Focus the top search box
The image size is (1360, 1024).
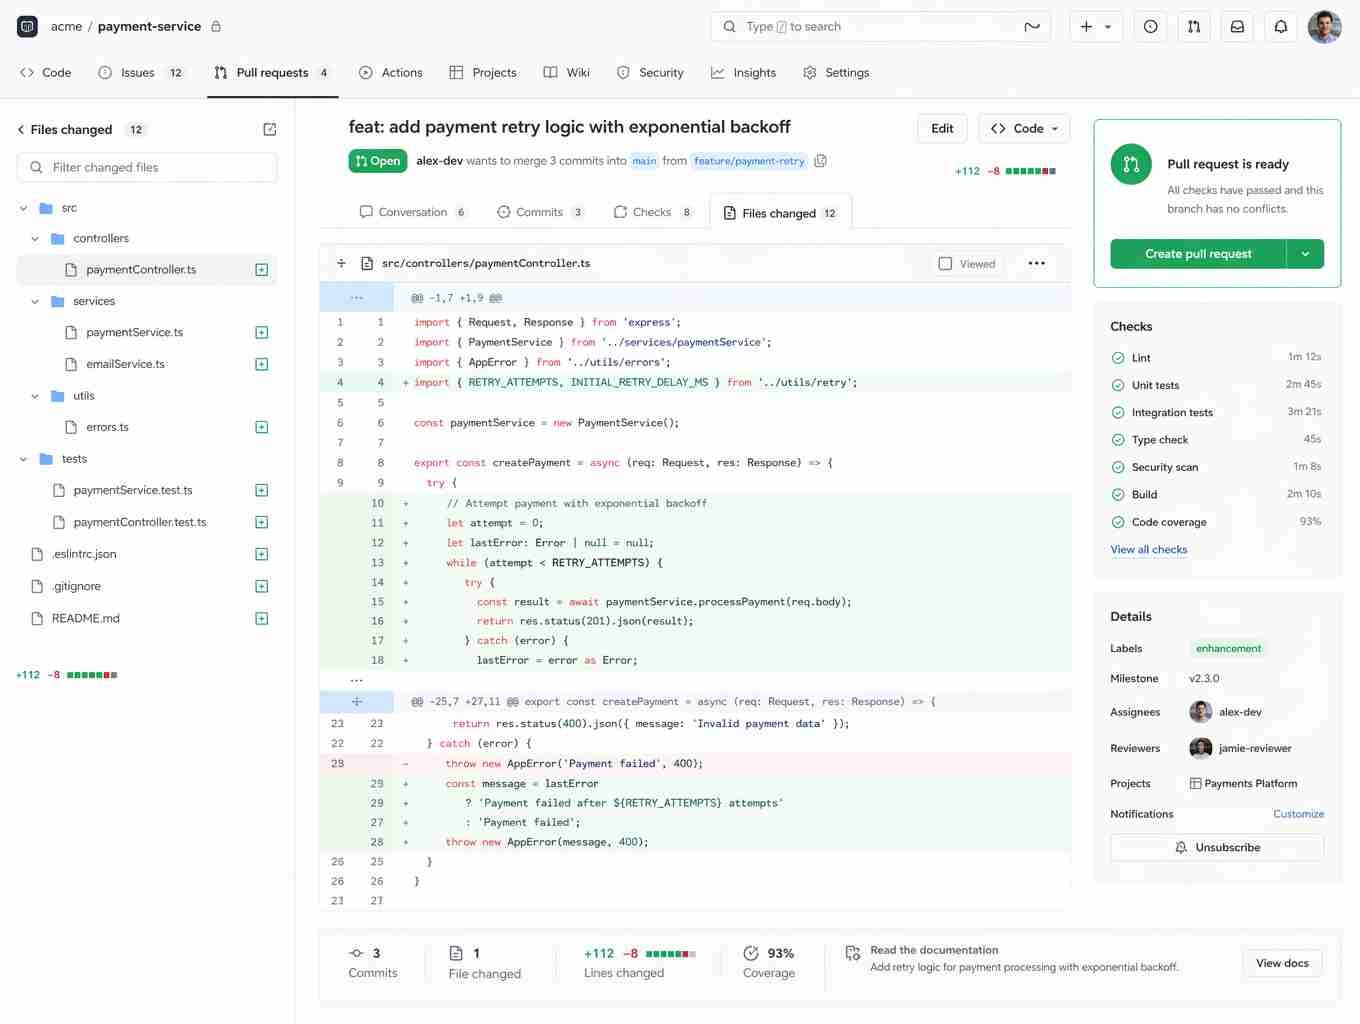(x=880, y=27)
